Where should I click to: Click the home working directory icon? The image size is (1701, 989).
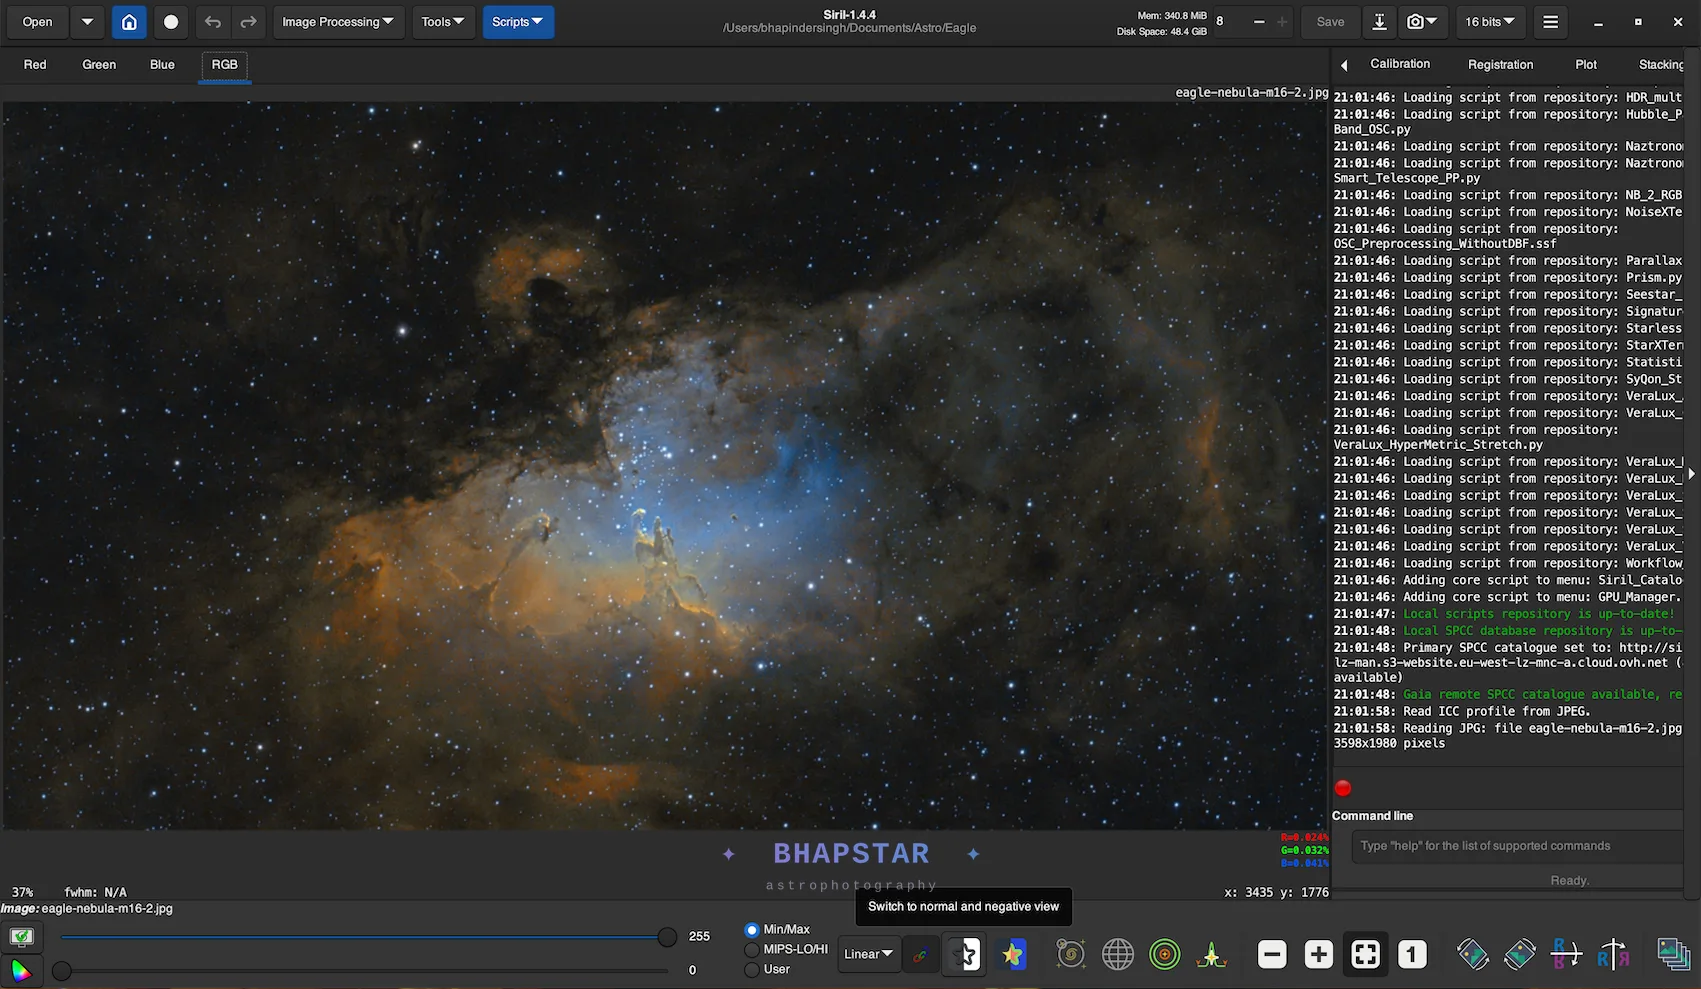129,22
